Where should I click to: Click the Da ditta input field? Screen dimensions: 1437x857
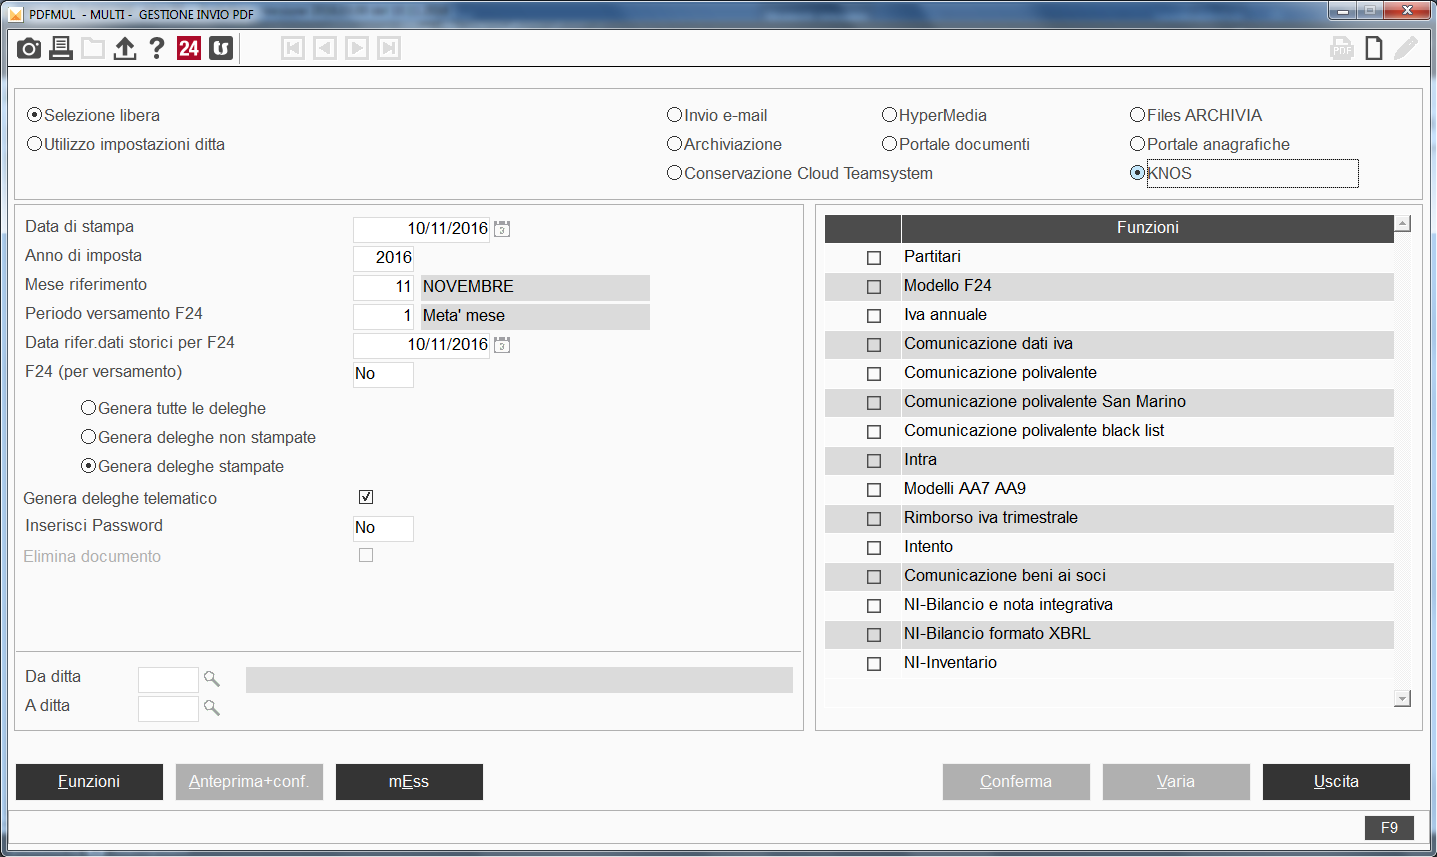(x=168, y=680)
